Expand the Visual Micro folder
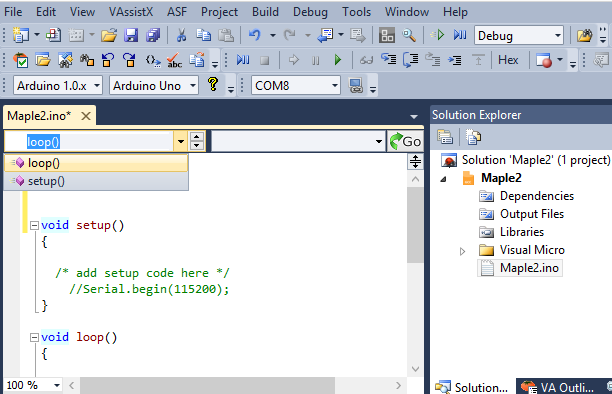 pyautogui.click(x=463, y=251)
